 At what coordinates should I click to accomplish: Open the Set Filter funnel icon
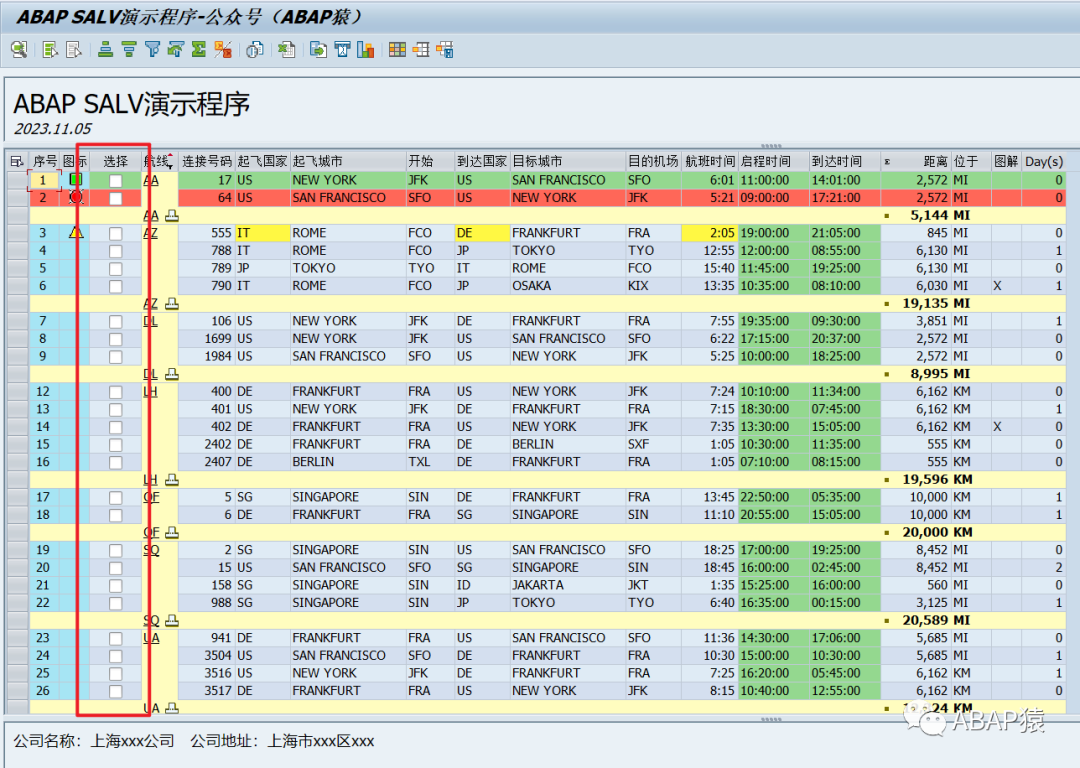click(x=152, y=50)
